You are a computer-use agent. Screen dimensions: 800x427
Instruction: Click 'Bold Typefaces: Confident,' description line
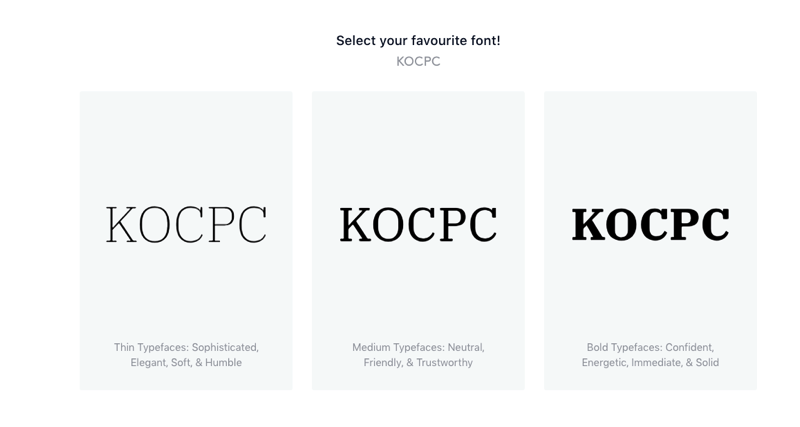coord(651,347)
